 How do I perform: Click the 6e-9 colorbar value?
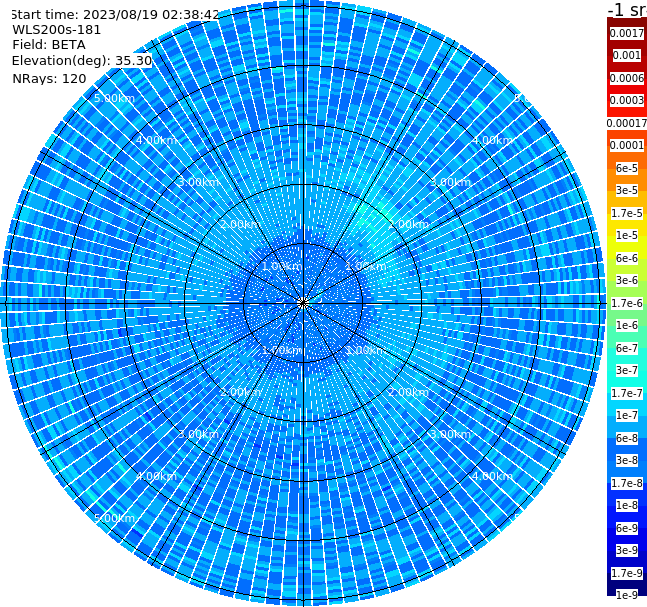click(x=627, y=528)
